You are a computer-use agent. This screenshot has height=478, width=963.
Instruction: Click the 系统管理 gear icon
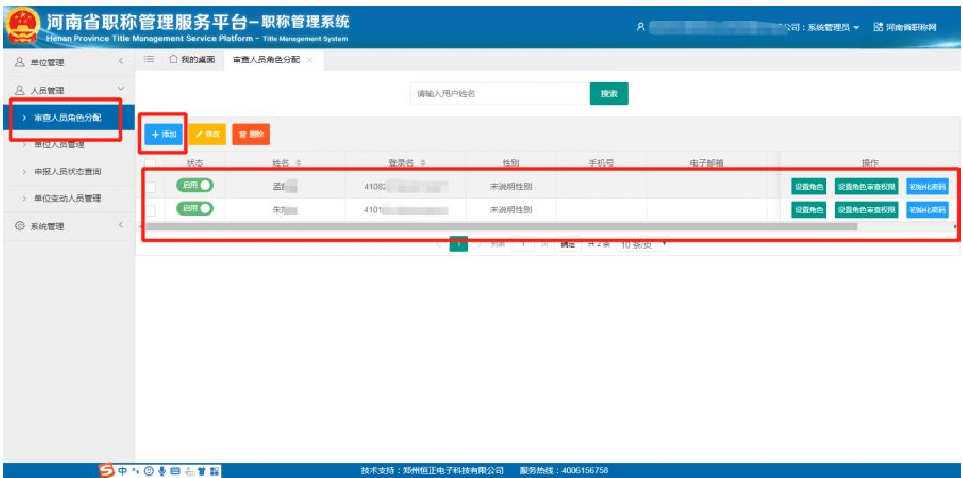(x=20, y=226)
